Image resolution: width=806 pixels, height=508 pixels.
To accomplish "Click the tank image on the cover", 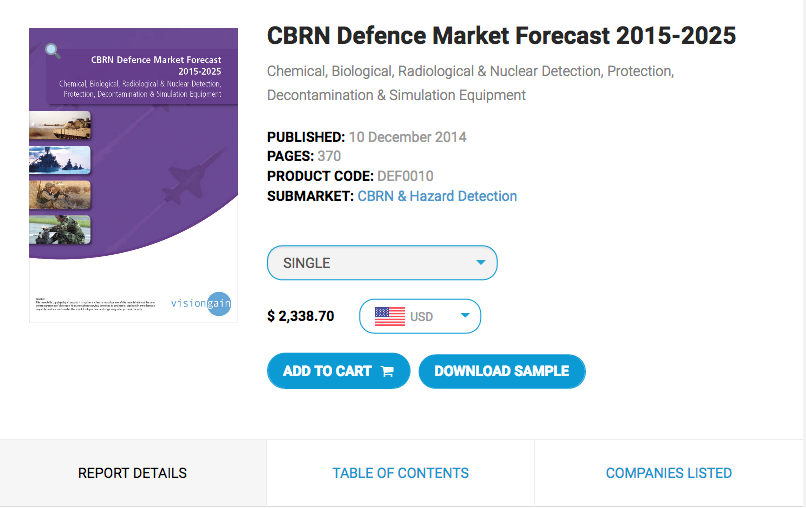I will pyautogui.click(x=60, y=126).
